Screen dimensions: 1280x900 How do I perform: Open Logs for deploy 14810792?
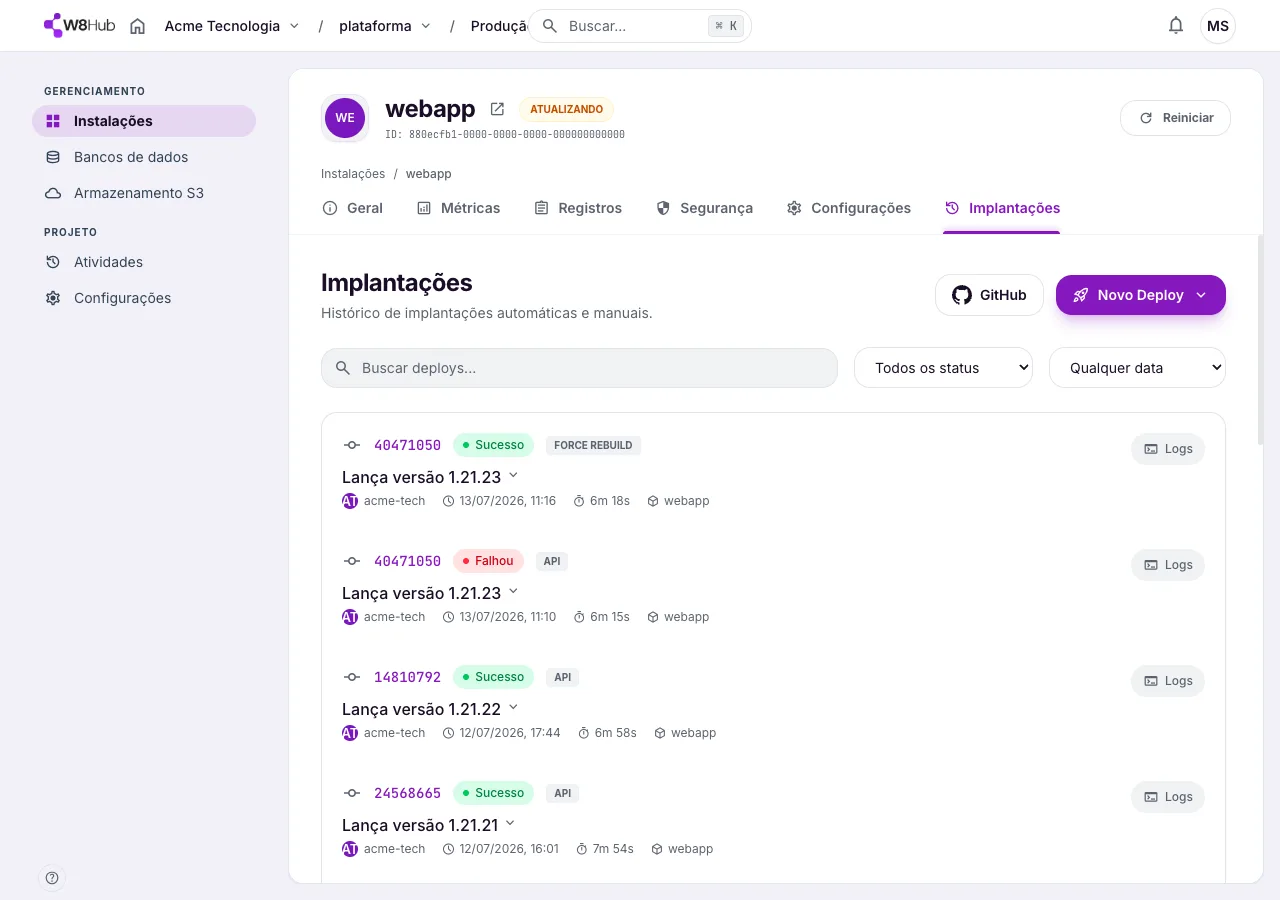click(x=1168, y=681)
